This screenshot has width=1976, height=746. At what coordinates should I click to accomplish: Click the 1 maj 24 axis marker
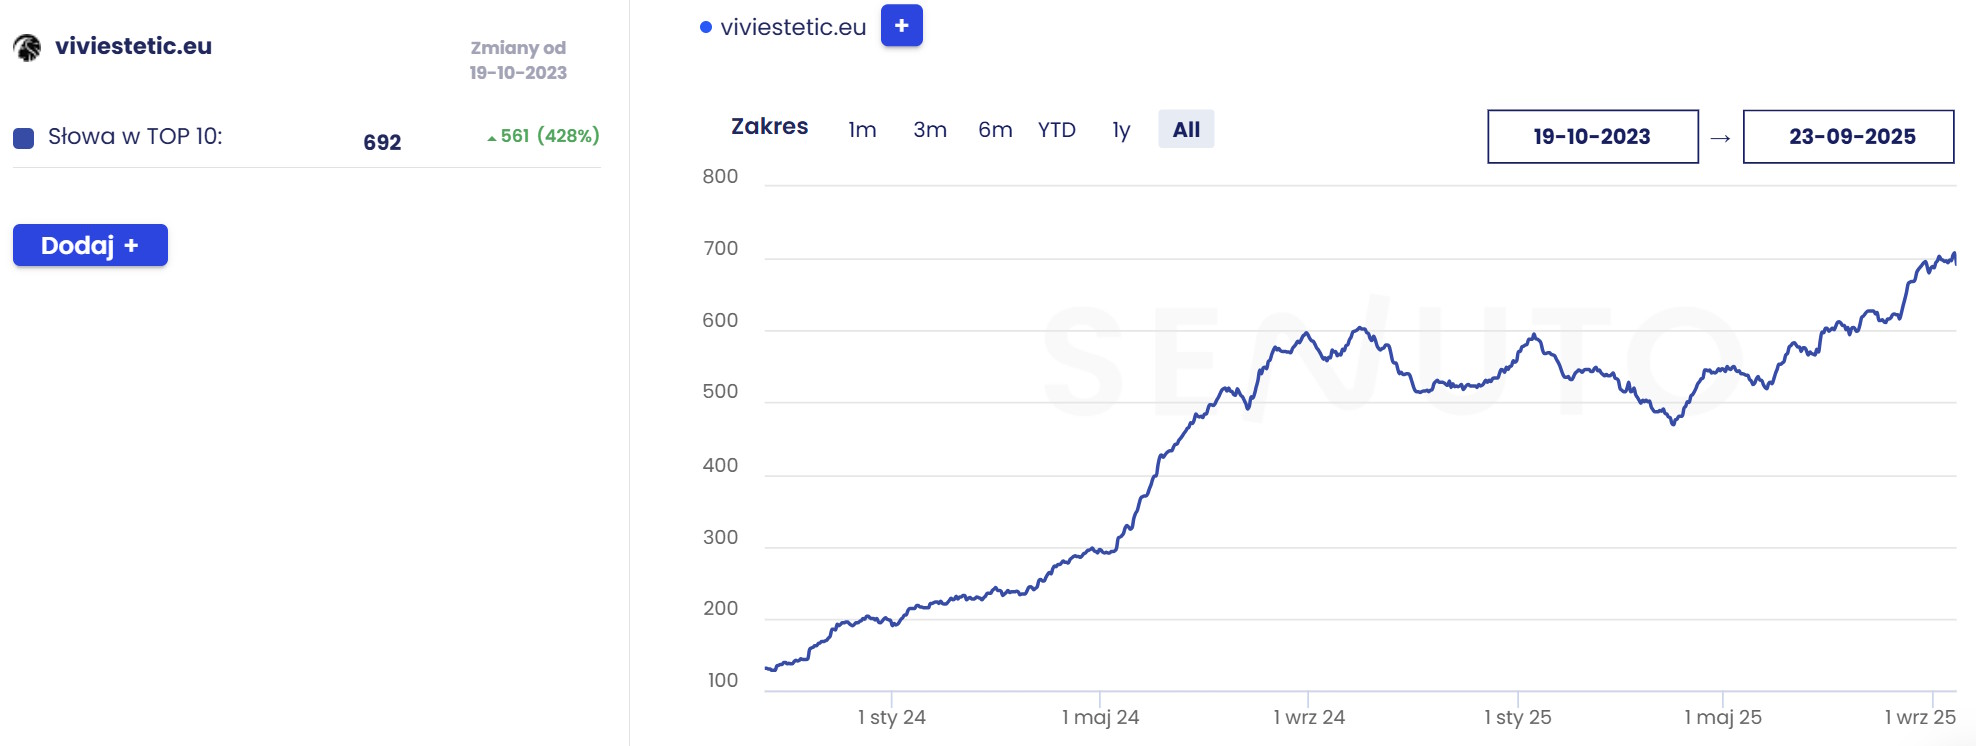1100,717
